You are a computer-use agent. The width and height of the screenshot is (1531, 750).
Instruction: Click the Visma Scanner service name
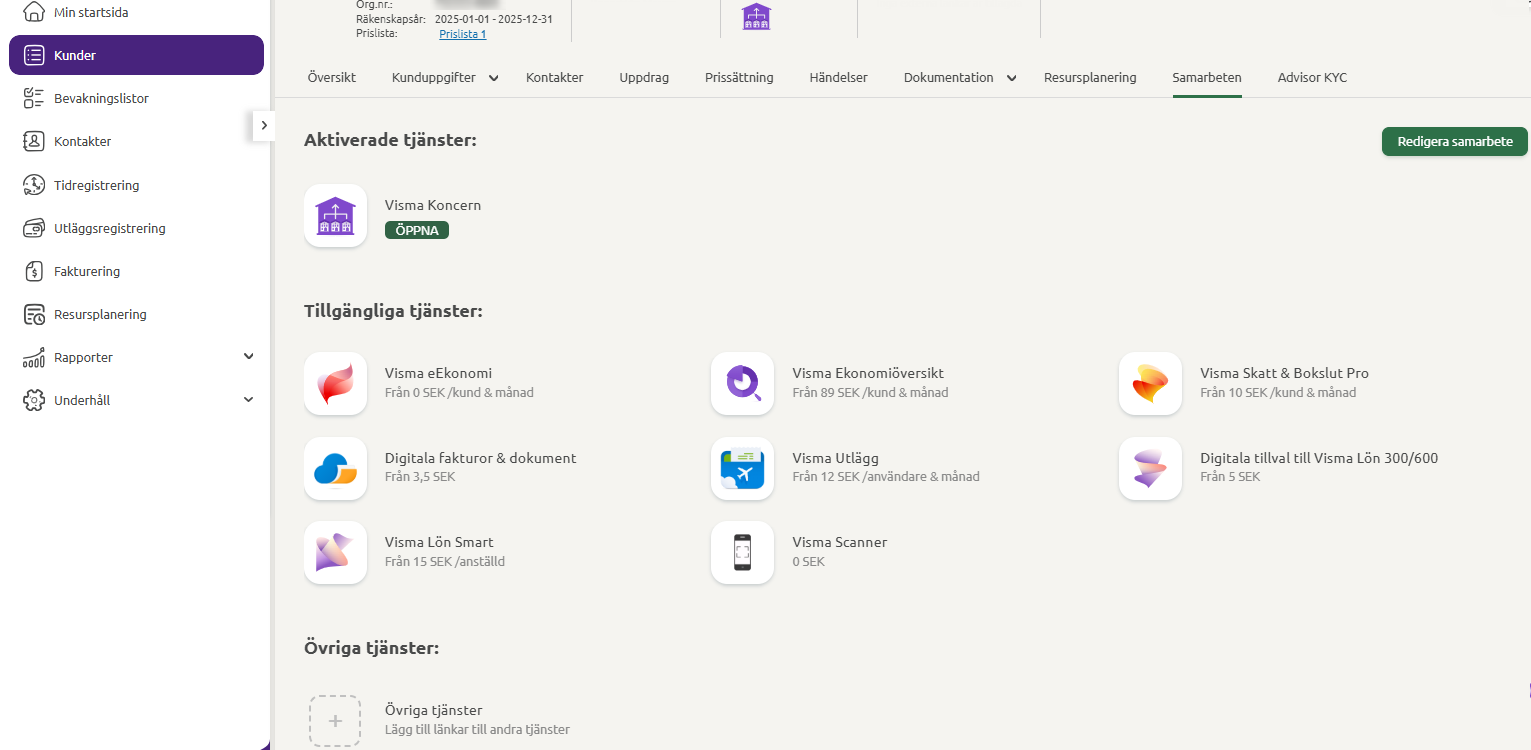(840, 542)
